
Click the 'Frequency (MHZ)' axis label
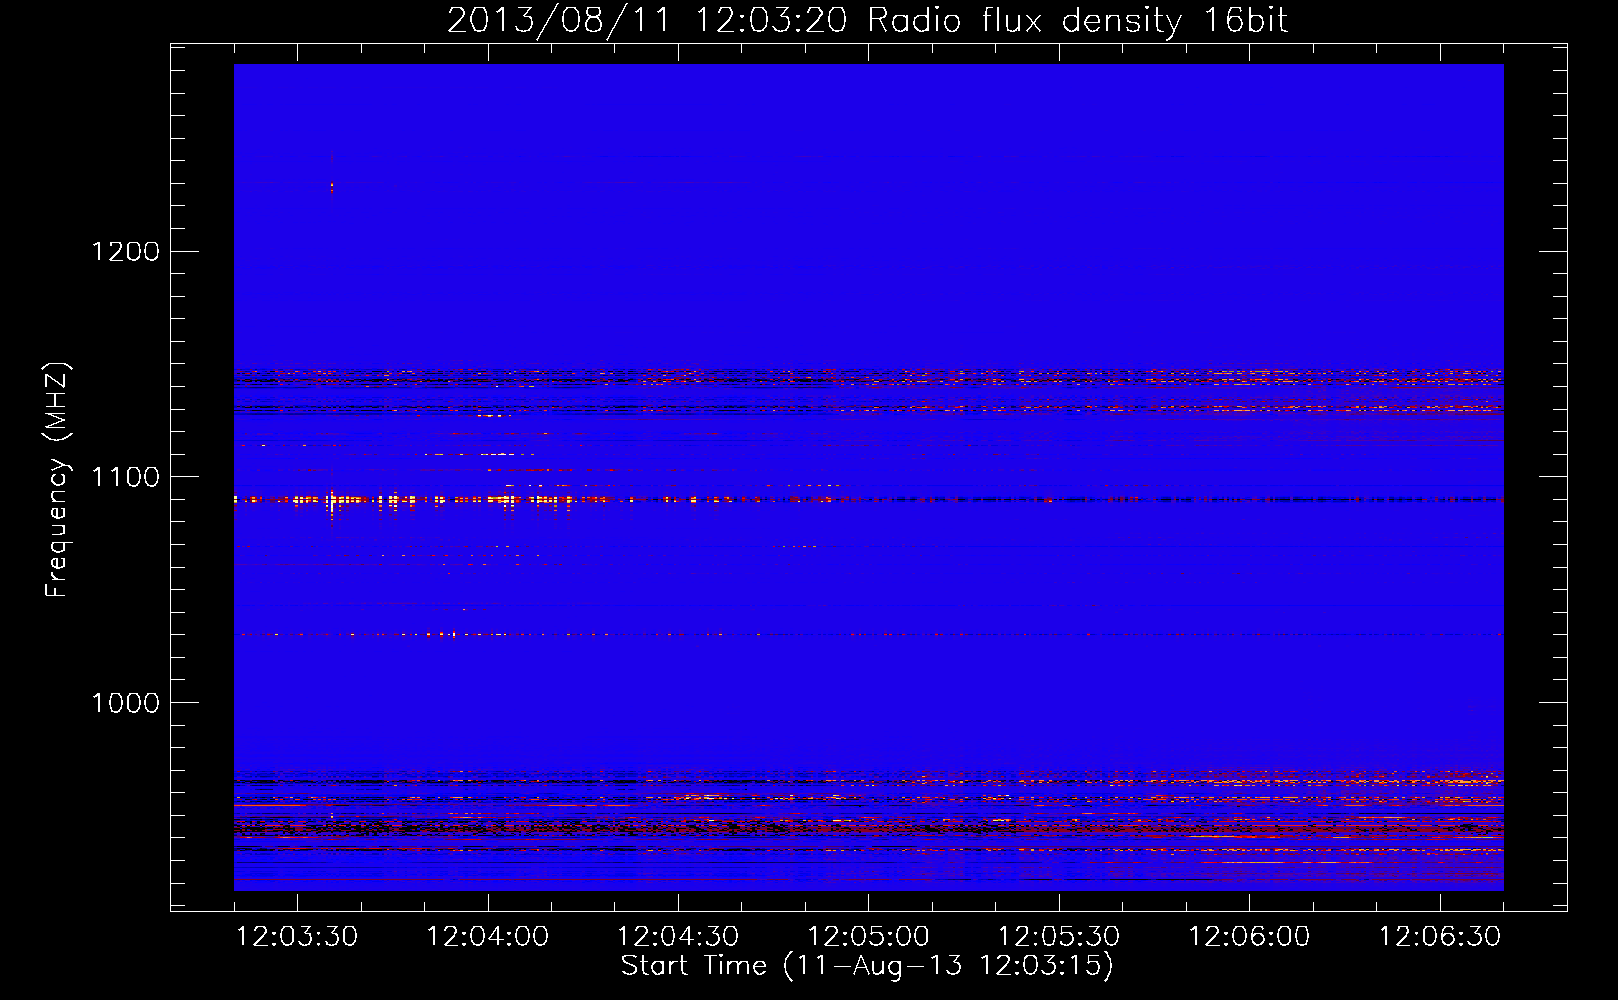(x=58, y=480)
